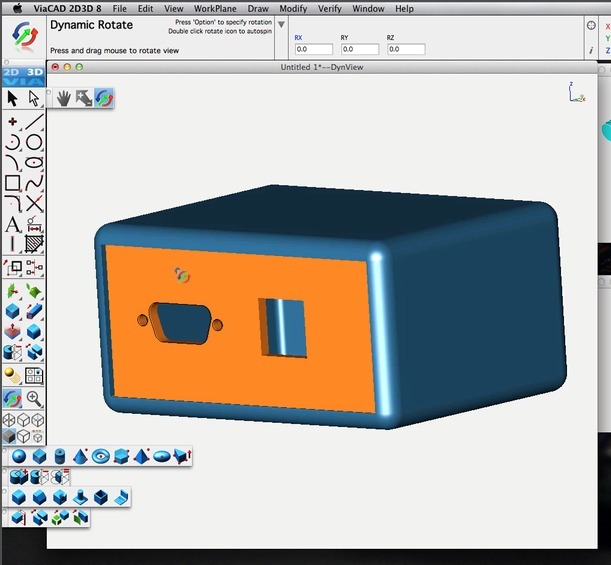611x565 pixels.
Task: Create a Pyramid primitive
Action: click(x=141, y=456)
